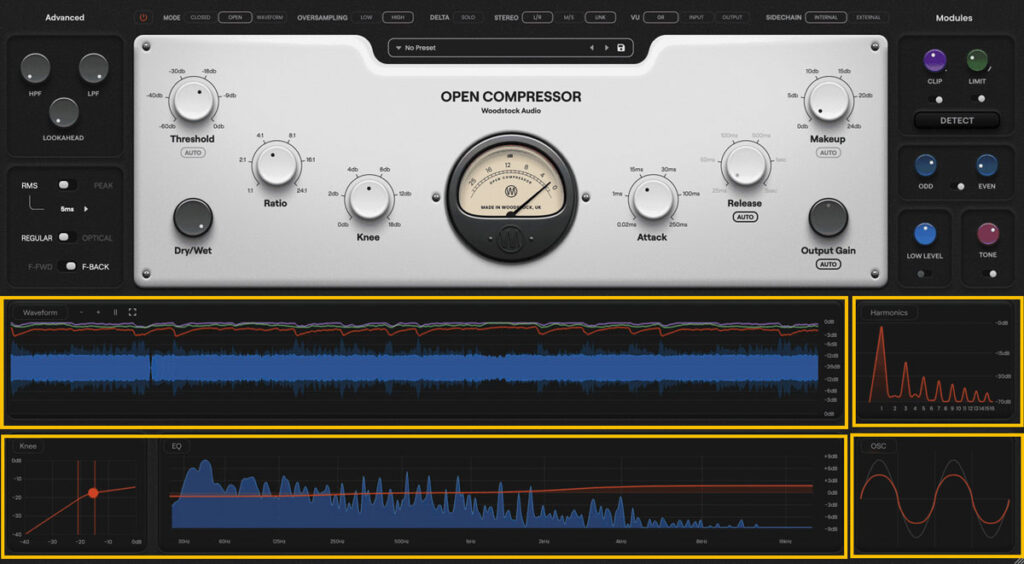Click the dark Output Gain knob

[x=828, y=218]
